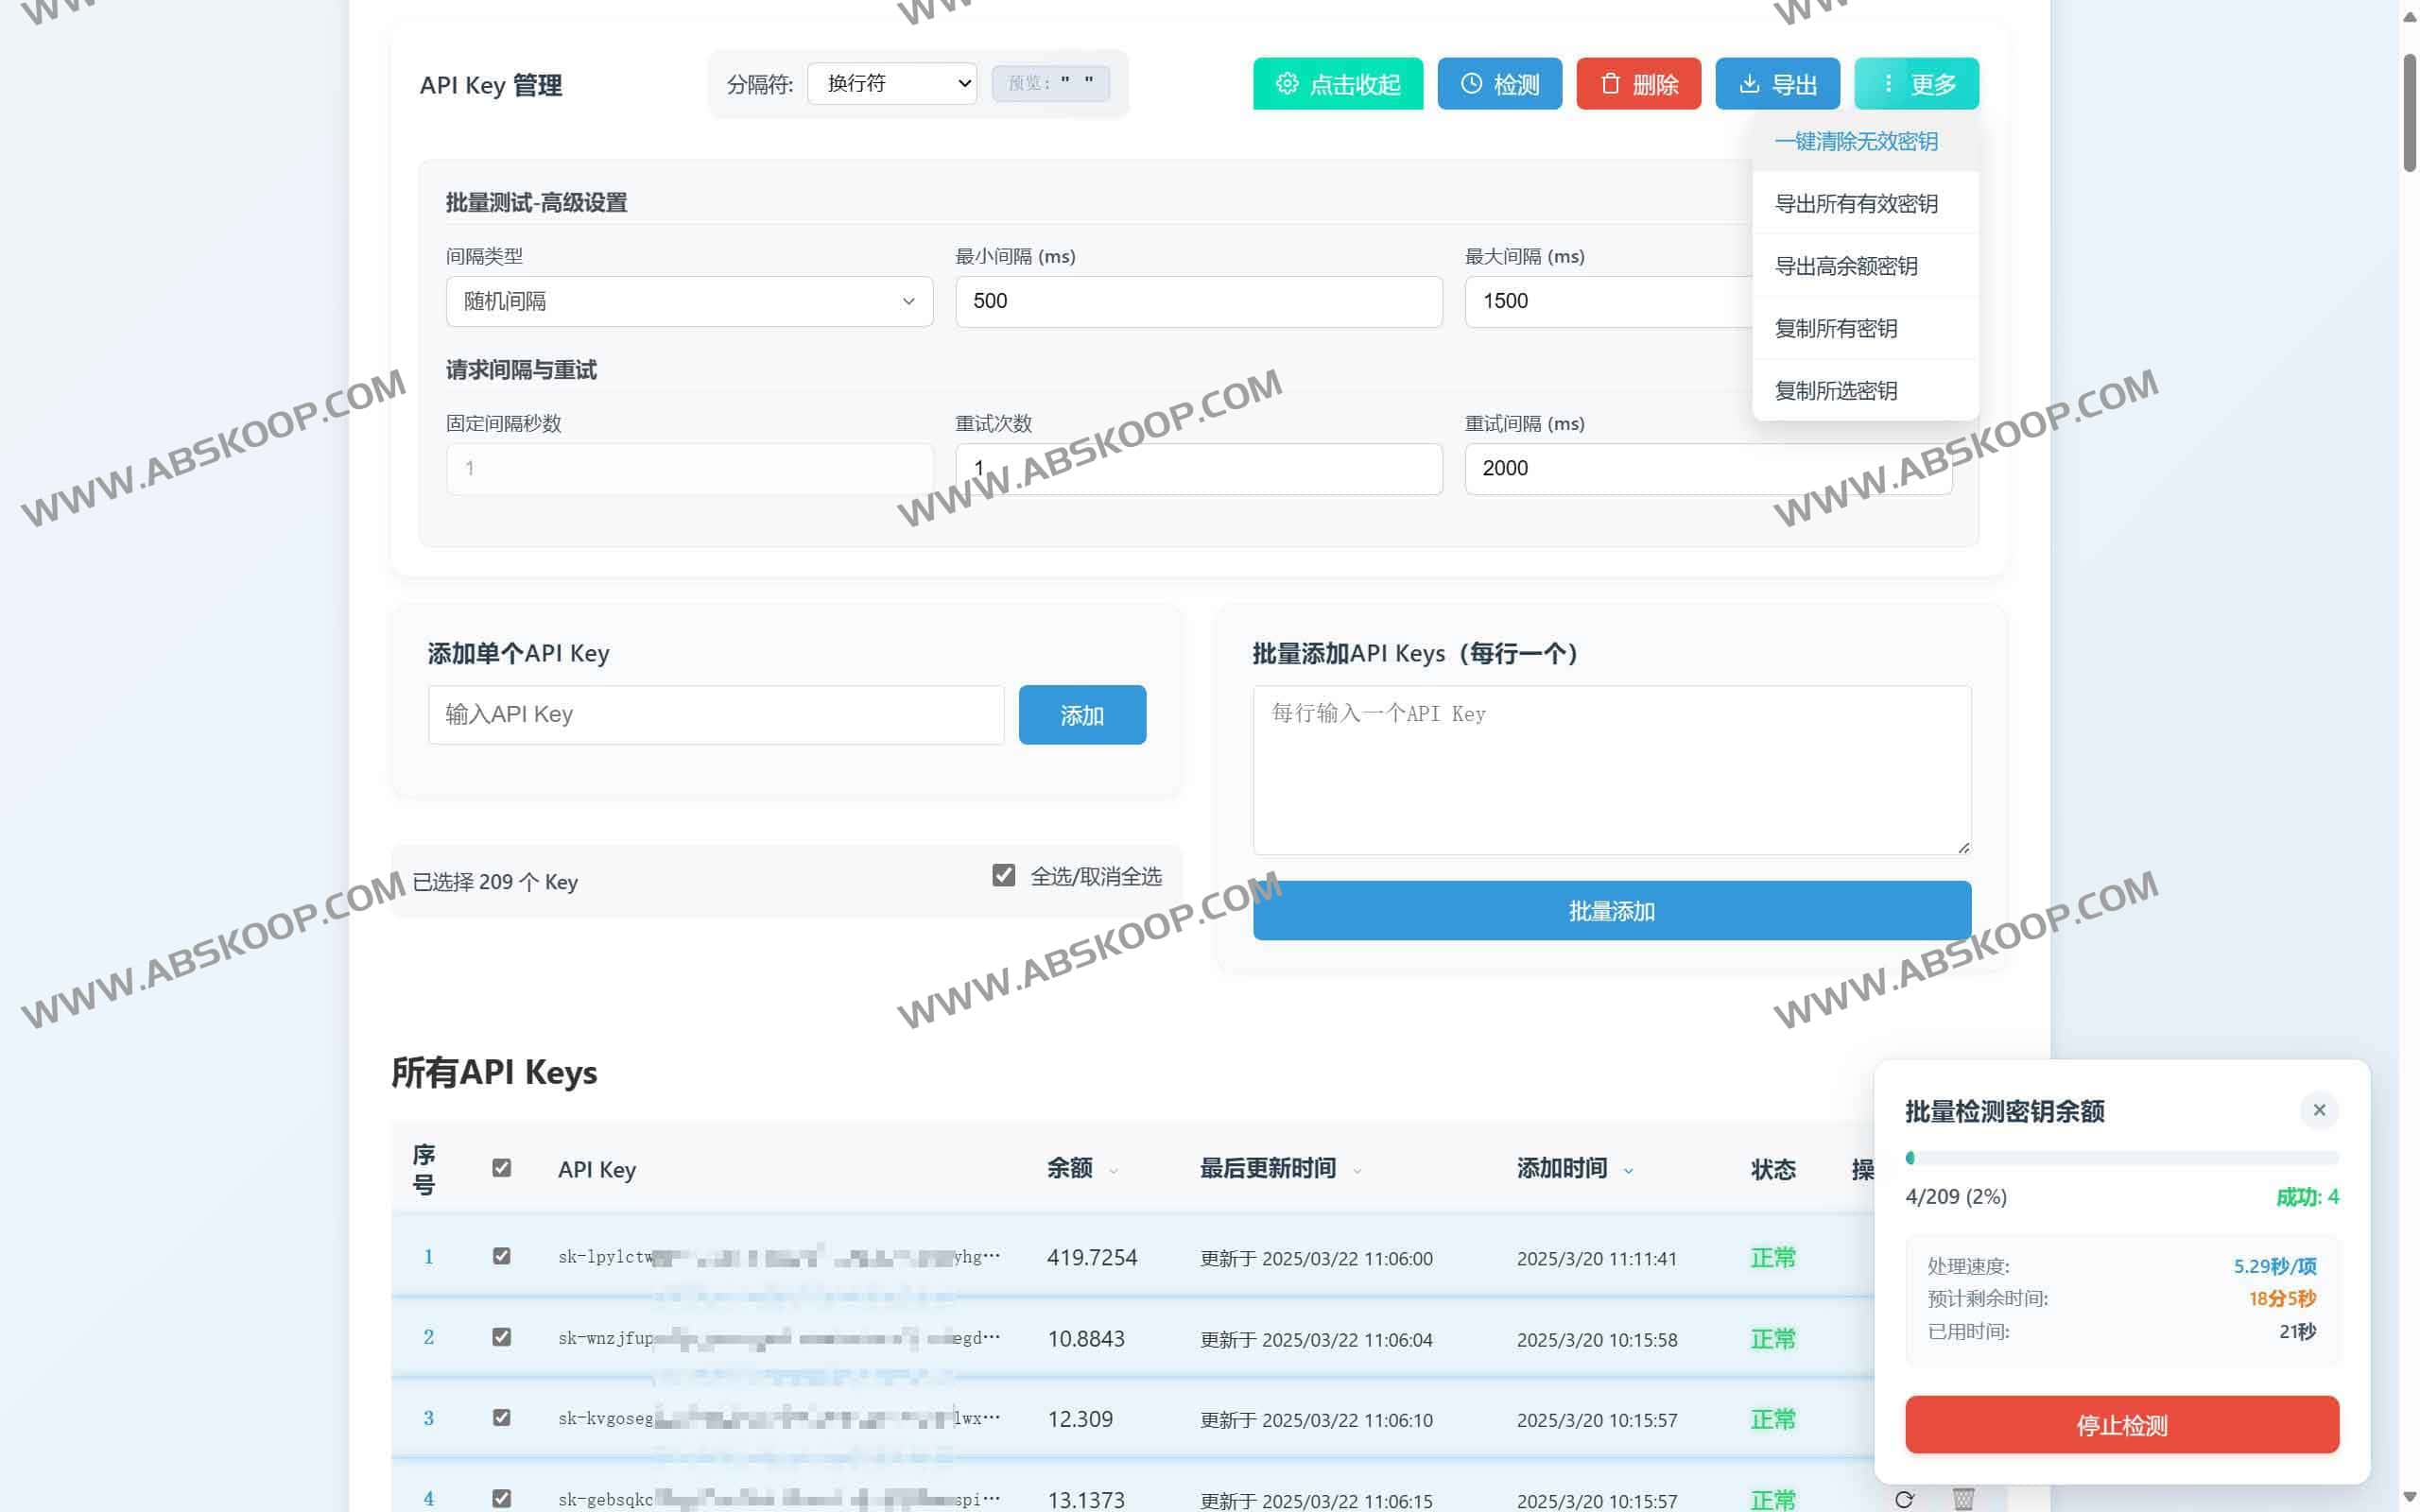Open the 间隔类型 随机间隔 dropdown
This screenshot has height=1512, width=2420.
(x=688, y=301)
